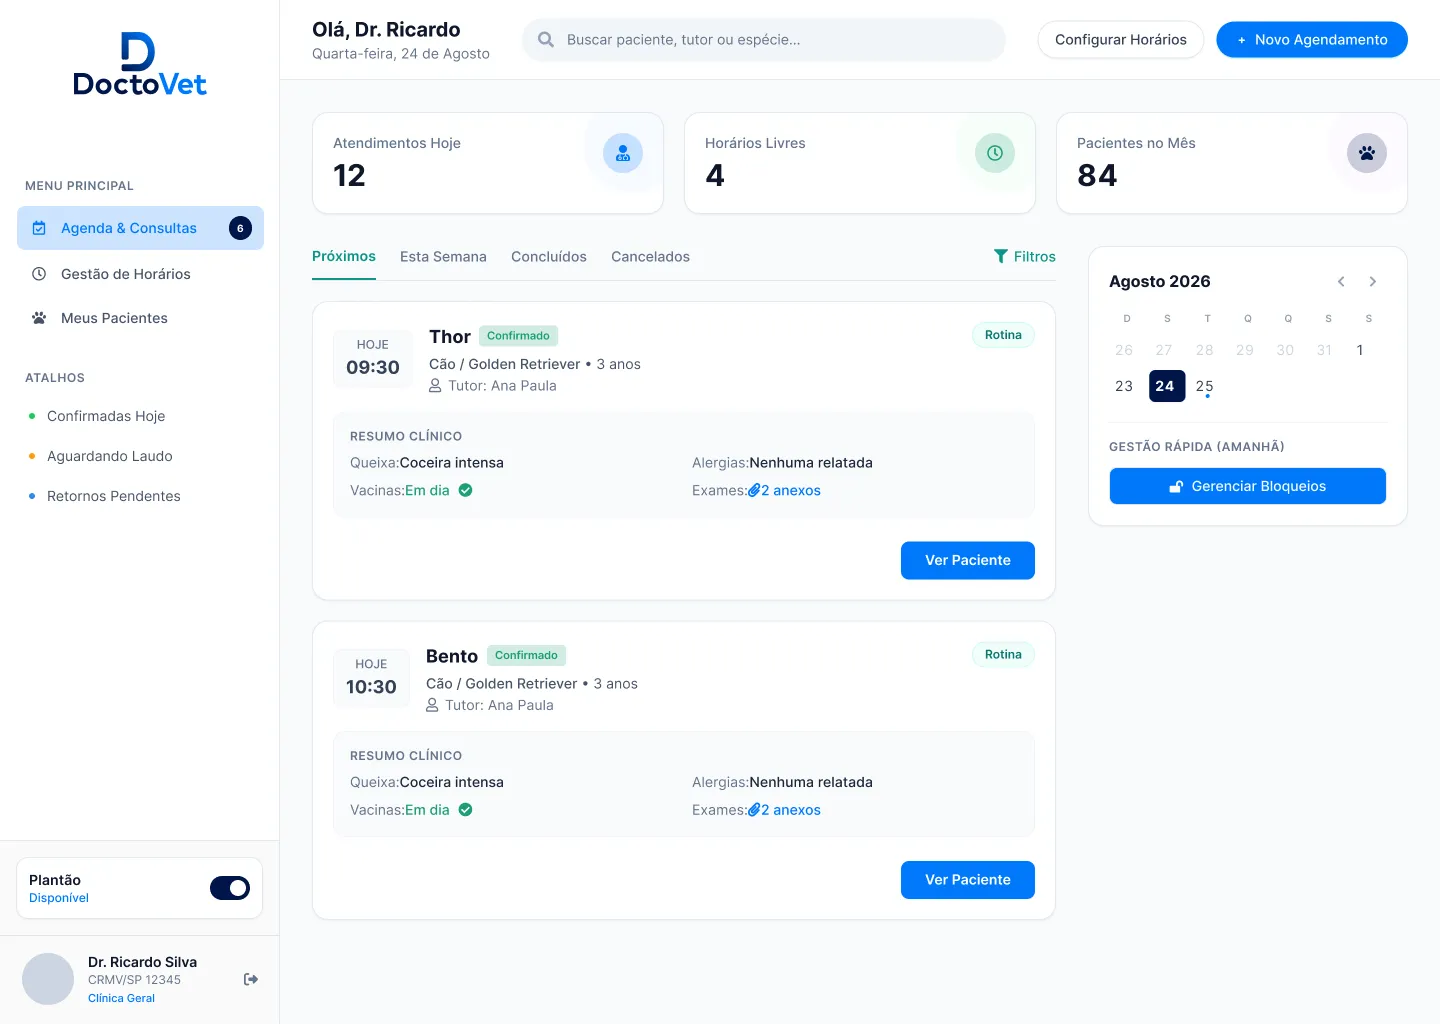Image resolution: width=1440 pixels, height=1024 pixels.
Task: Toggle the Plantão availability switch
Action: point(230,888)
